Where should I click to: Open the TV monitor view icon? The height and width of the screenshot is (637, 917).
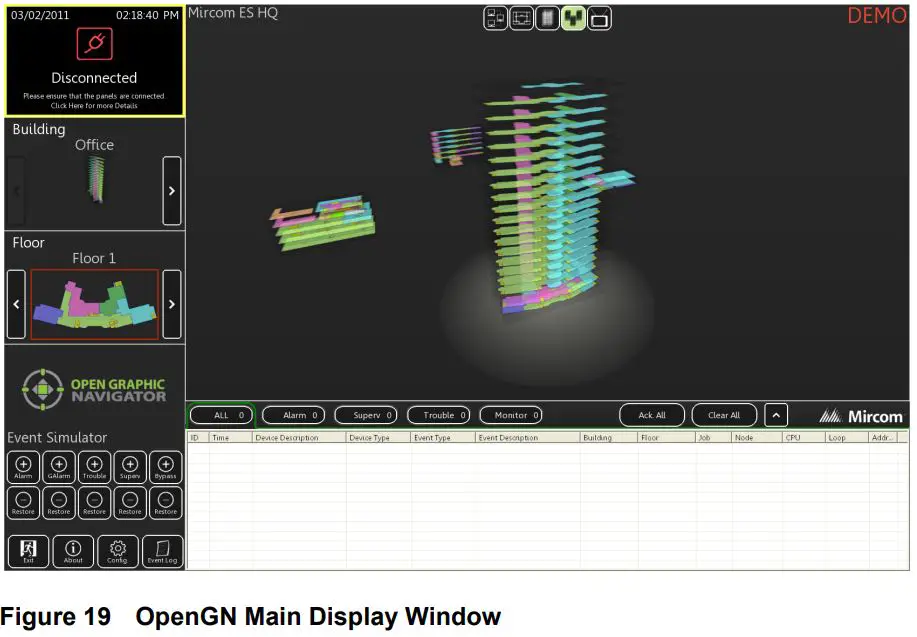[599, 18]
